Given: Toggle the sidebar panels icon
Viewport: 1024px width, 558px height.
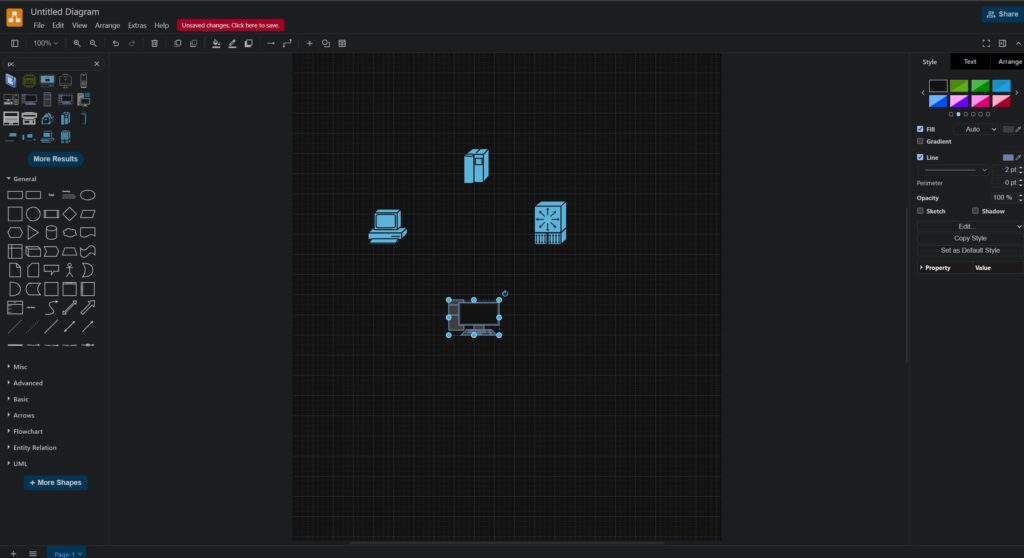Looking at the screenshot, I should point(14,44).
